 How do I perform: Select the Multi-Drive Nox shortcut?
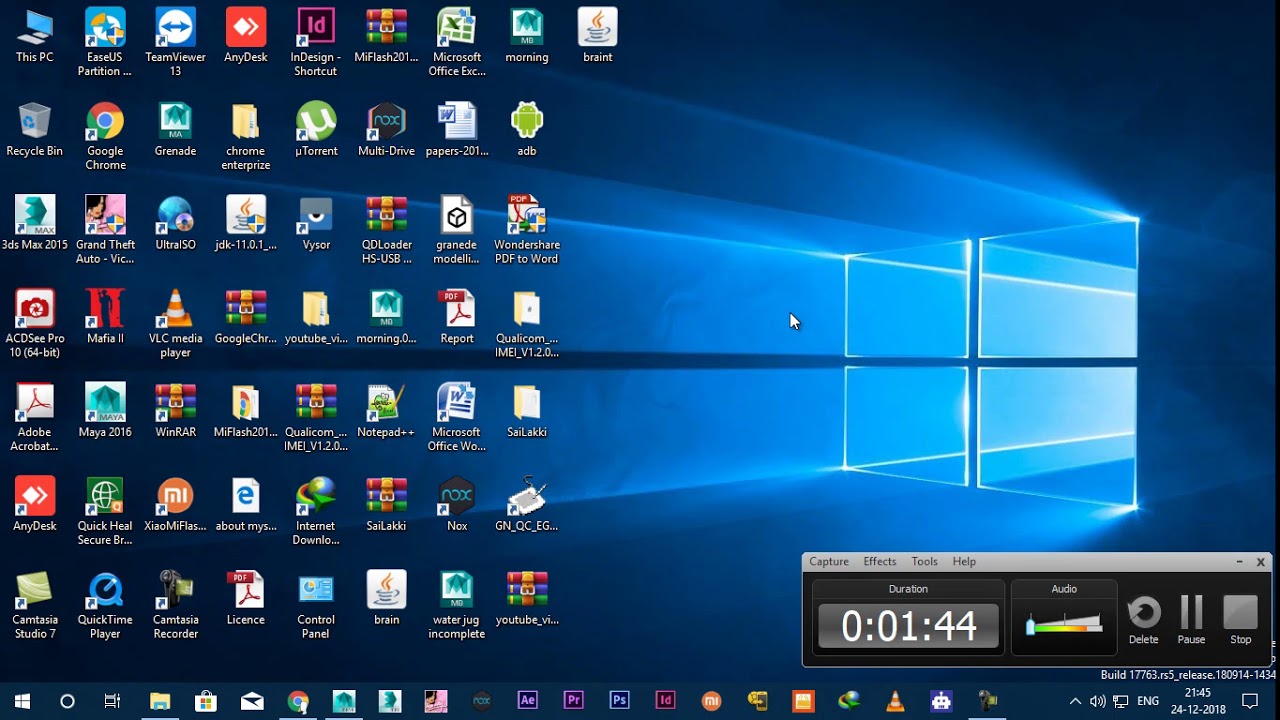tap(386, 131)
